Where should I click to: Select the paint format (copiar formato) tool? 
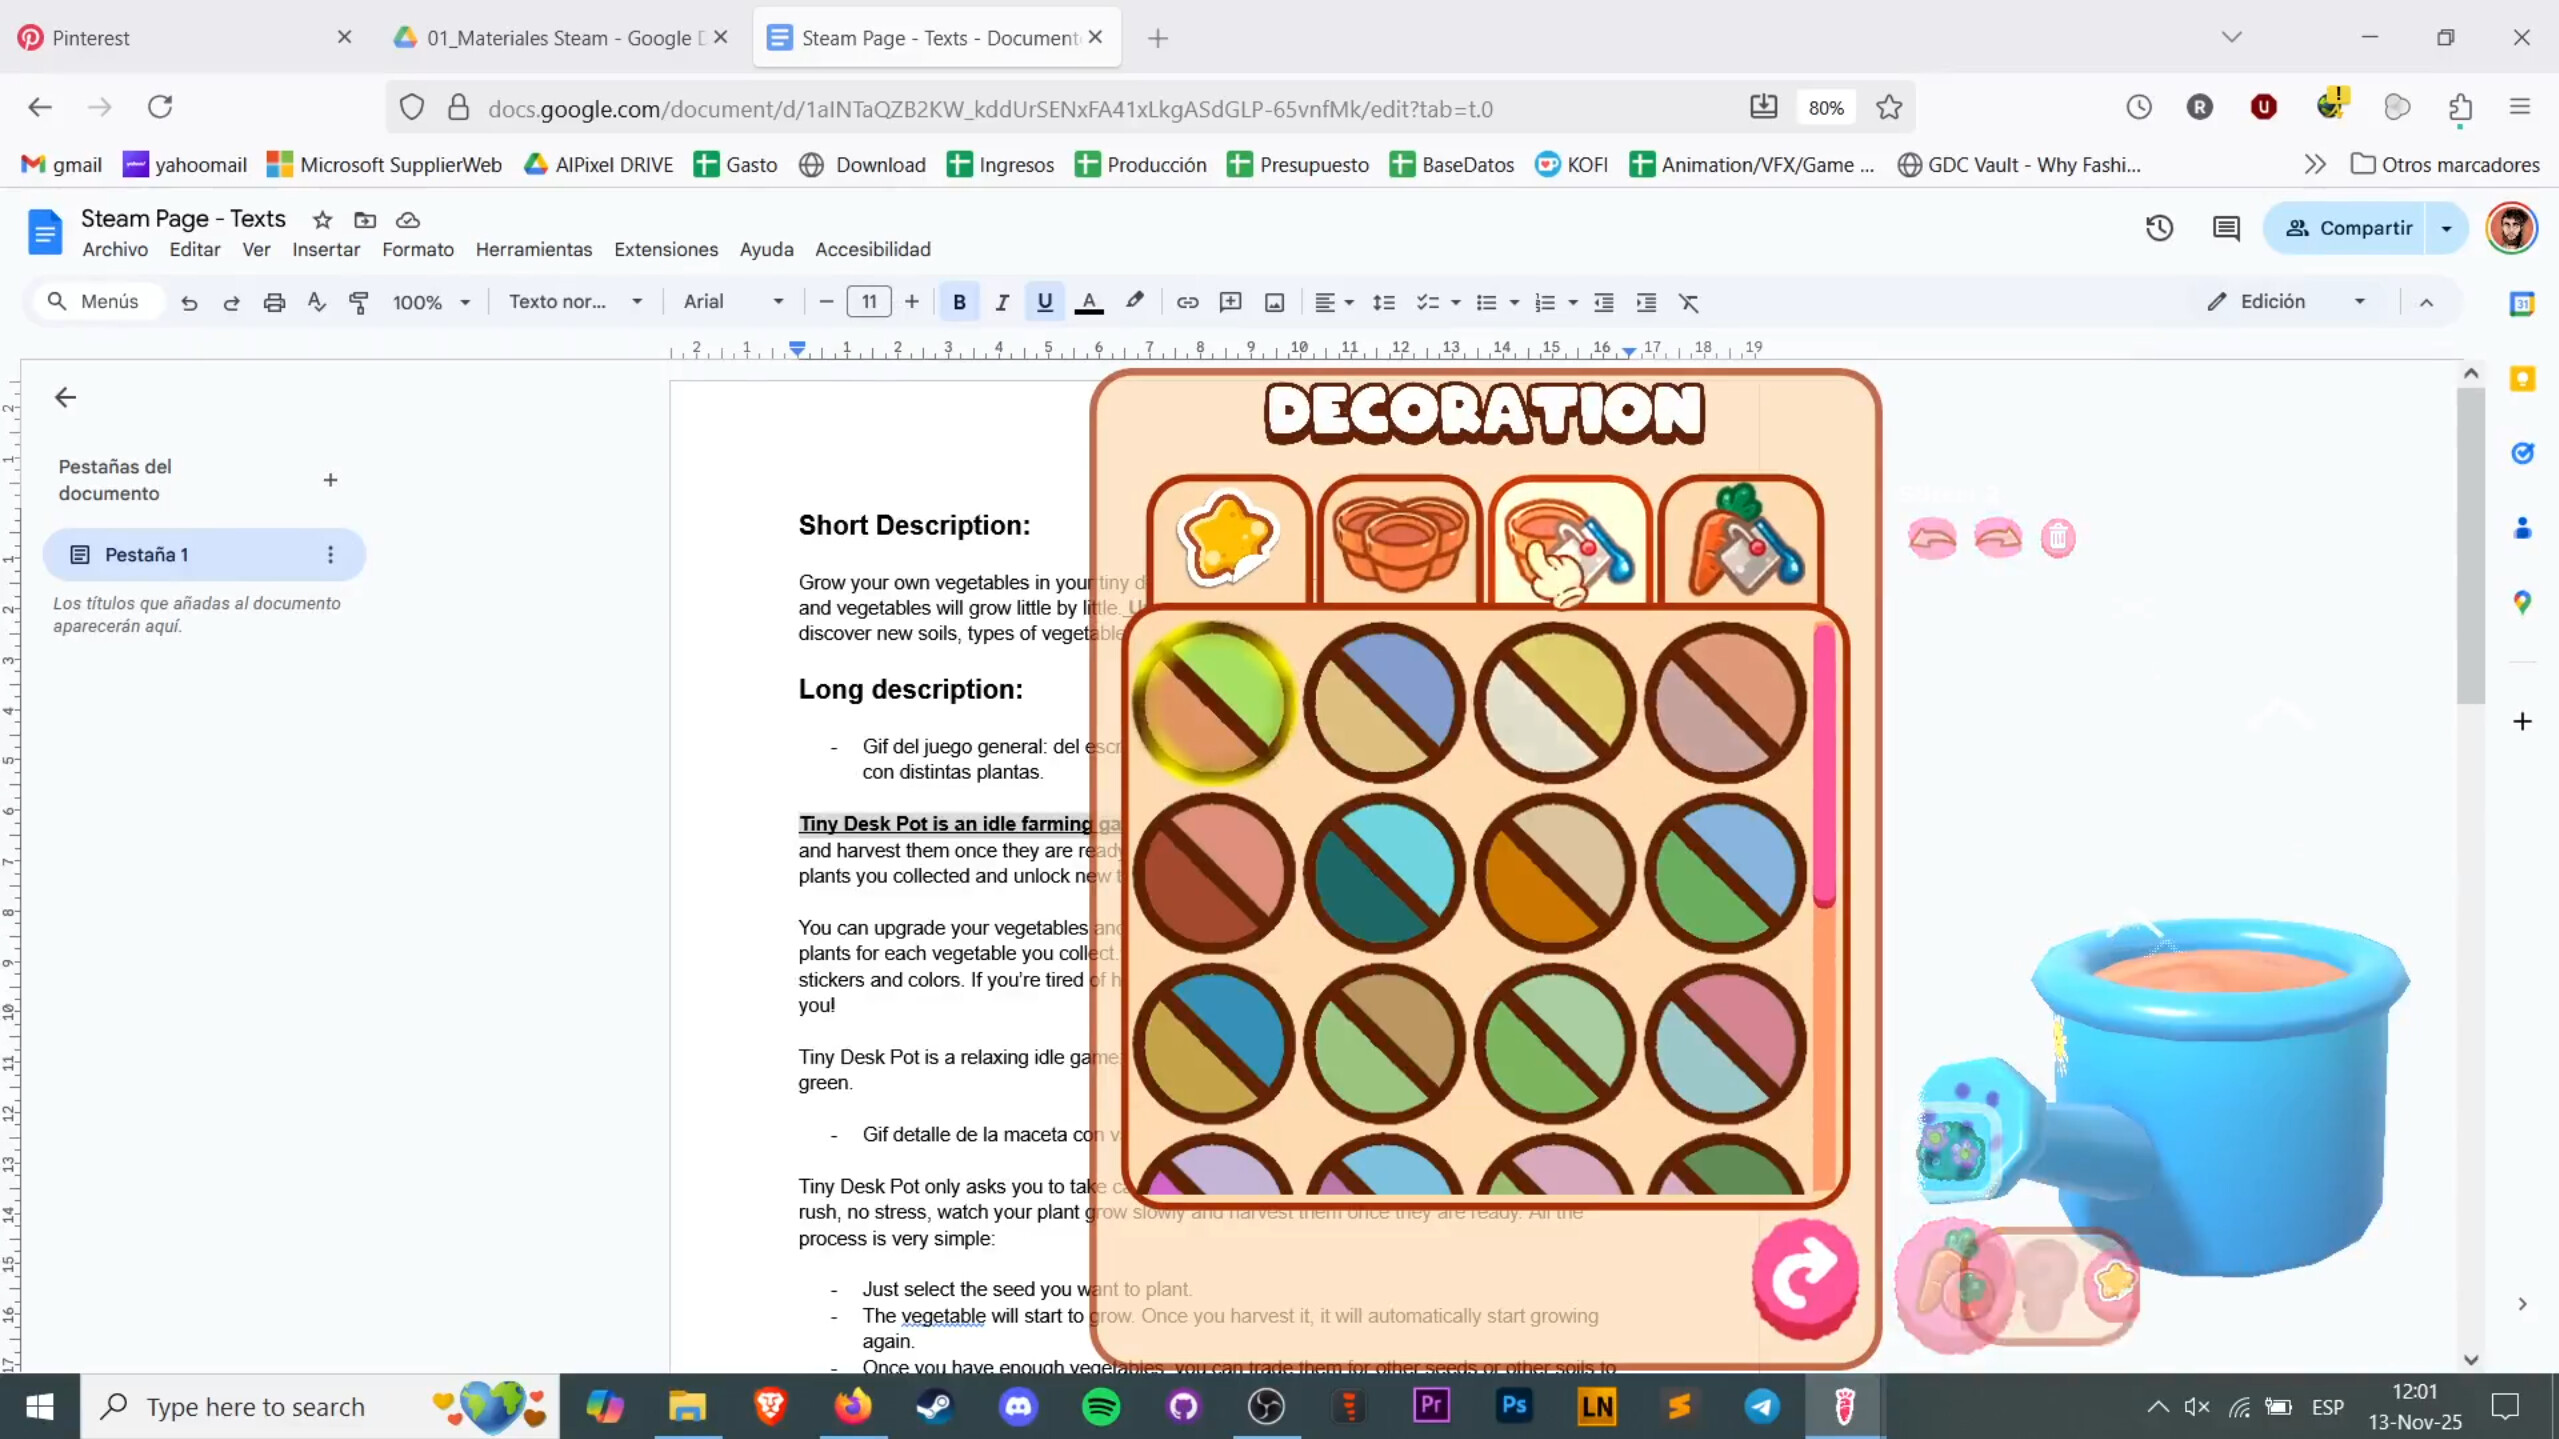[358, 302]
